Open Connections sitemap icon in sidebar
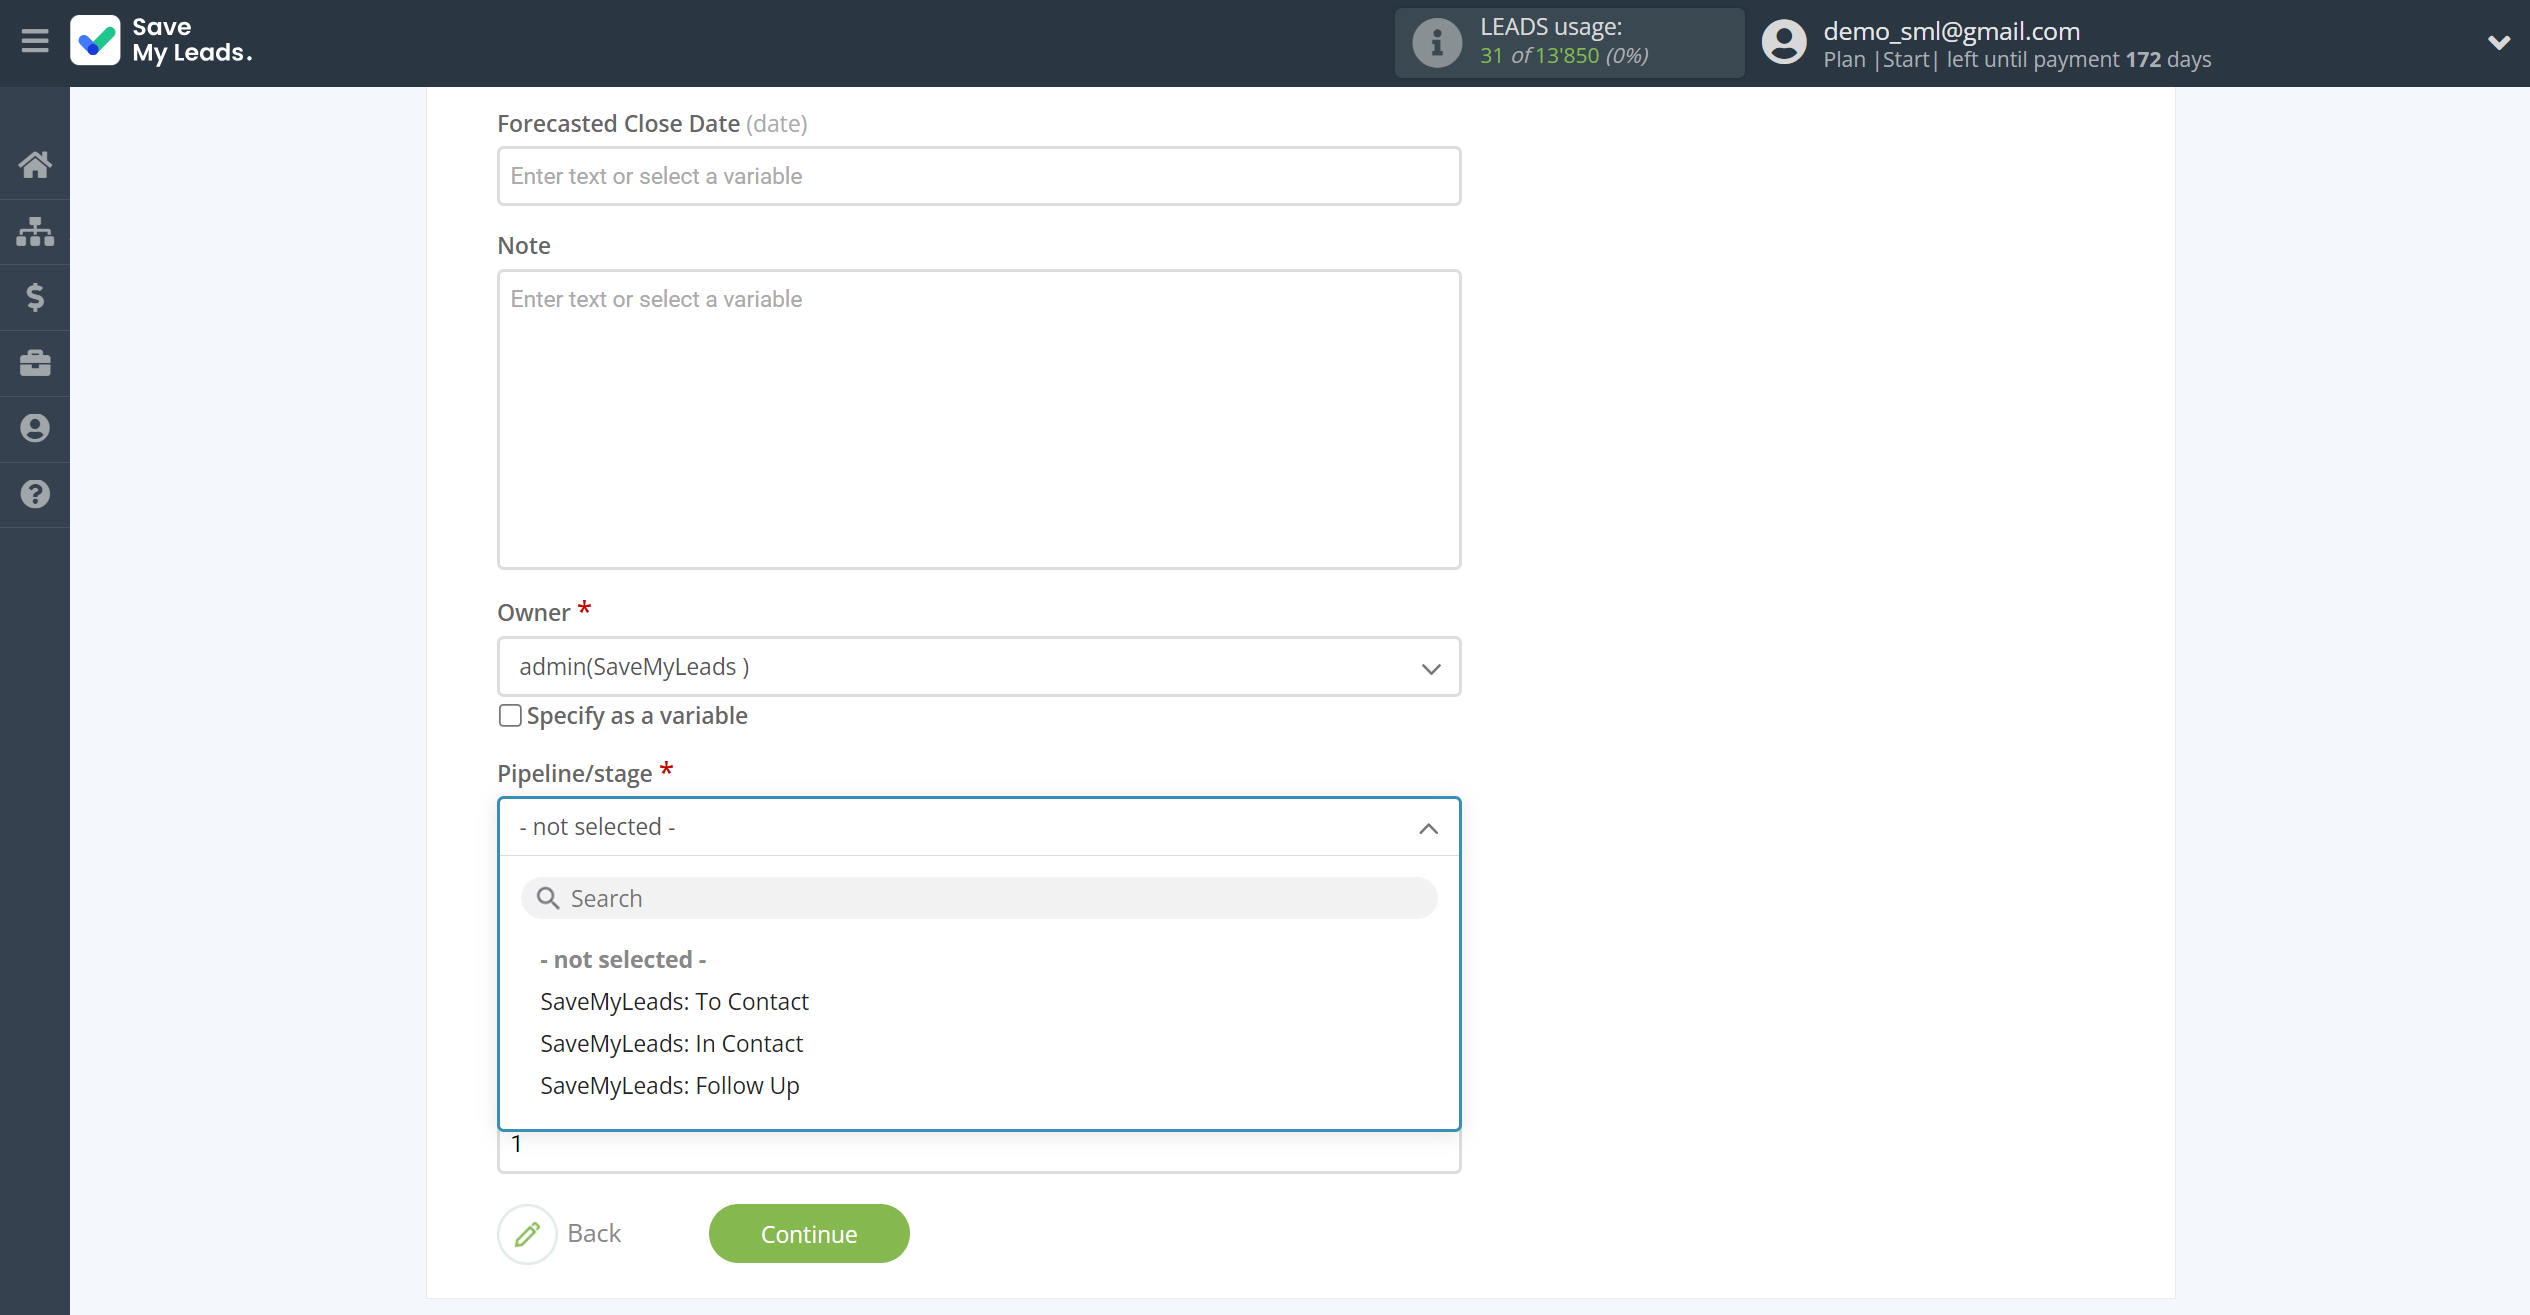 pyautogui.click(x=35, y=231)
